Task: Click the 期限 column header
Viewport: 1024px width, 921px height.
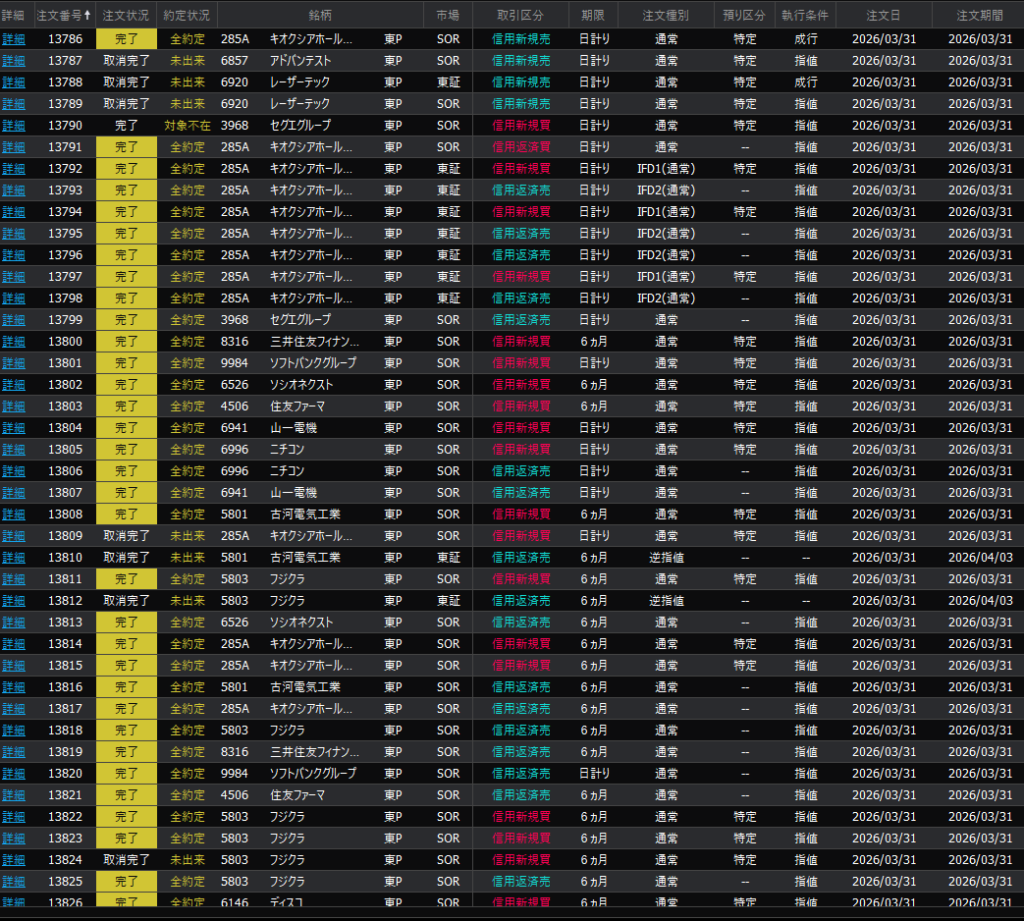Action: (x=593, y=15)
